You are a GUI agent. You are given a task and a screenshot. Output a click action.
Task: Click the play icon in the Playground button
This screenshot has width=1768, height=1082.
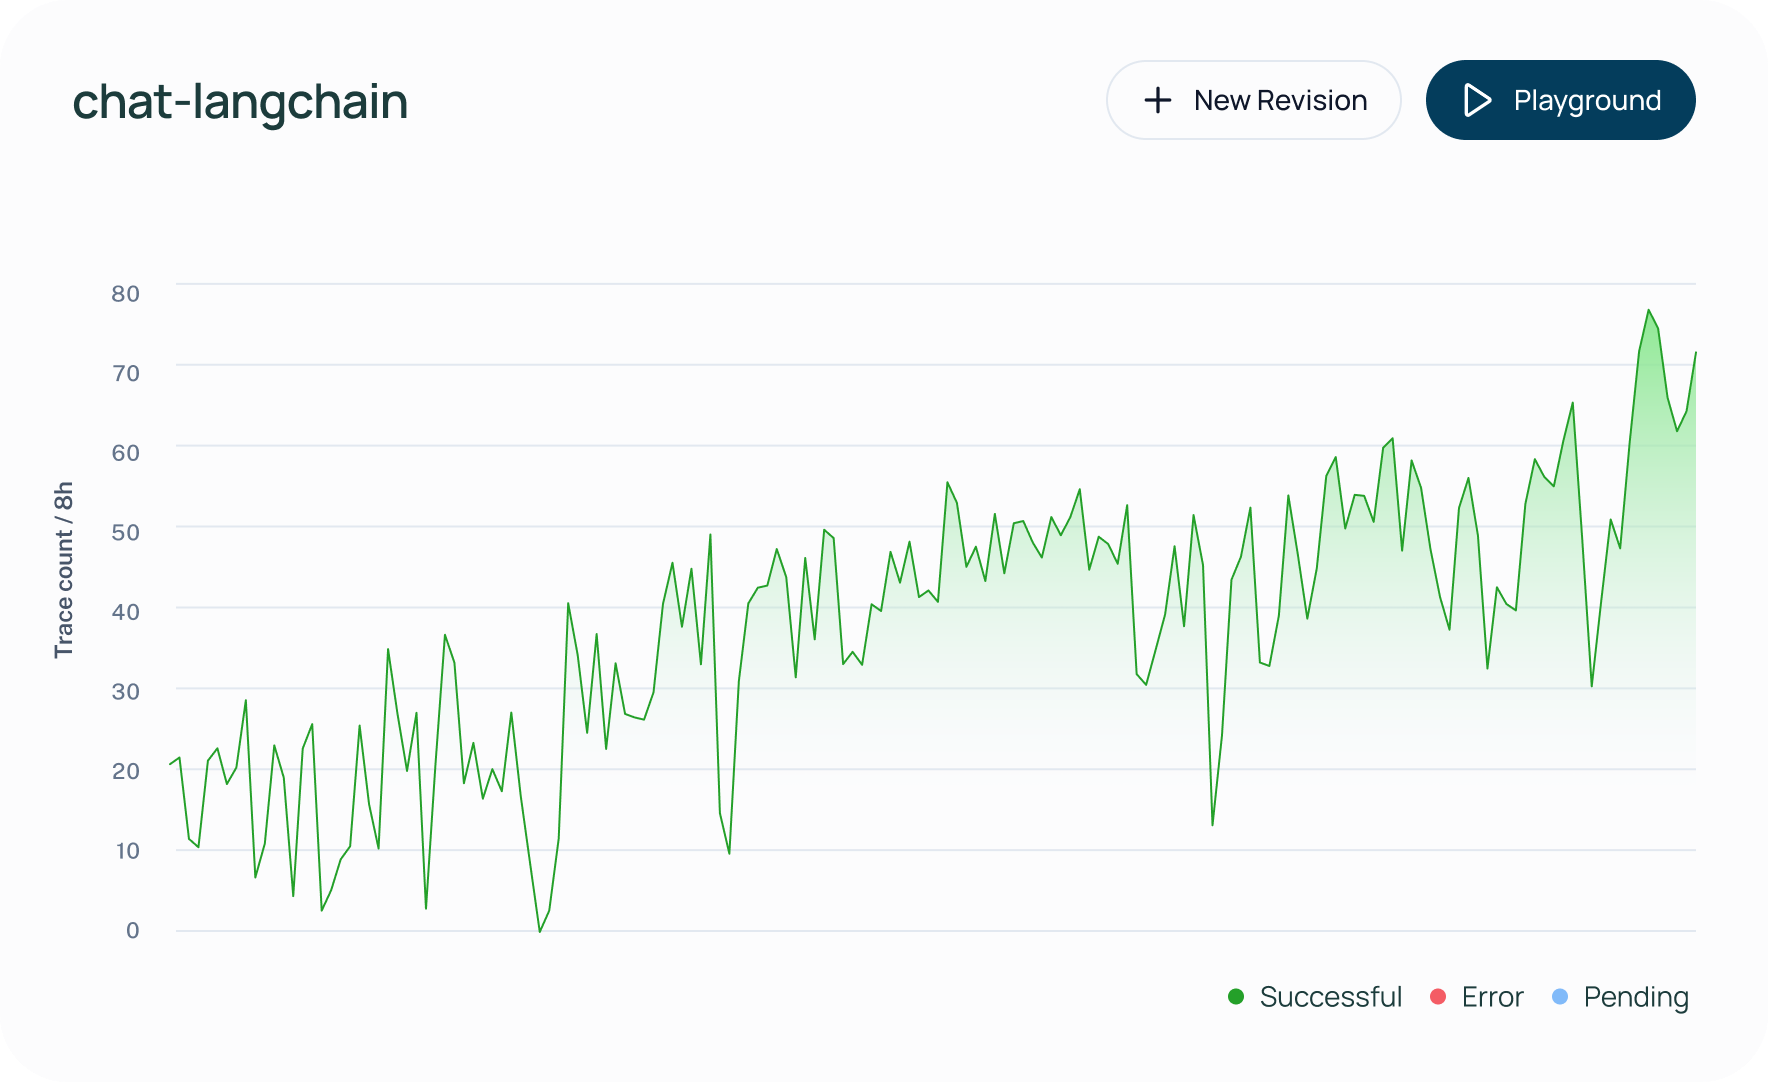pyautogui.click(x=1477, y=100)
